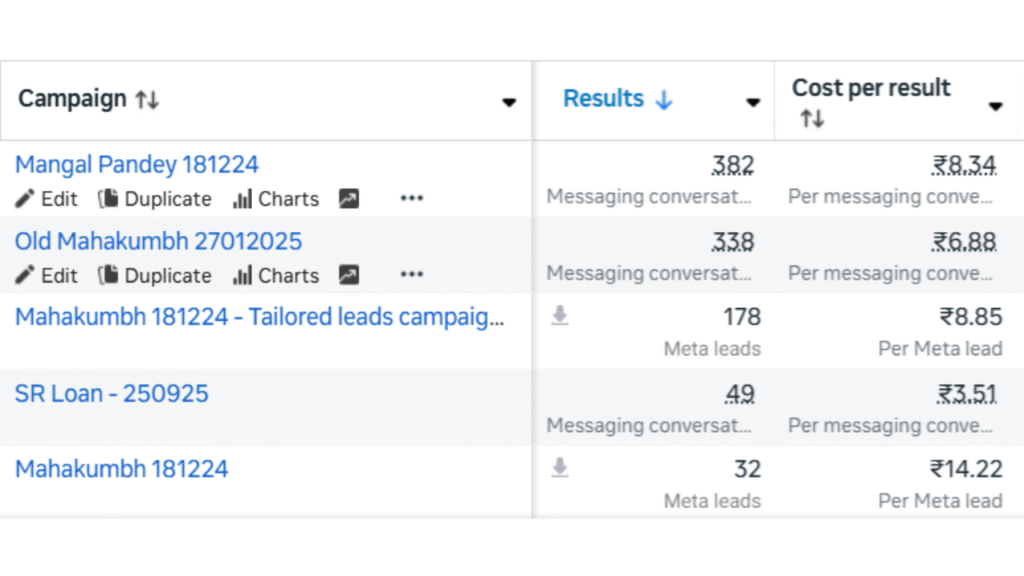Screen dimensions: 1024x576
Task: Open Charts for Old Mahakumbh 27012025 campaign
Action: click(243, 275)
